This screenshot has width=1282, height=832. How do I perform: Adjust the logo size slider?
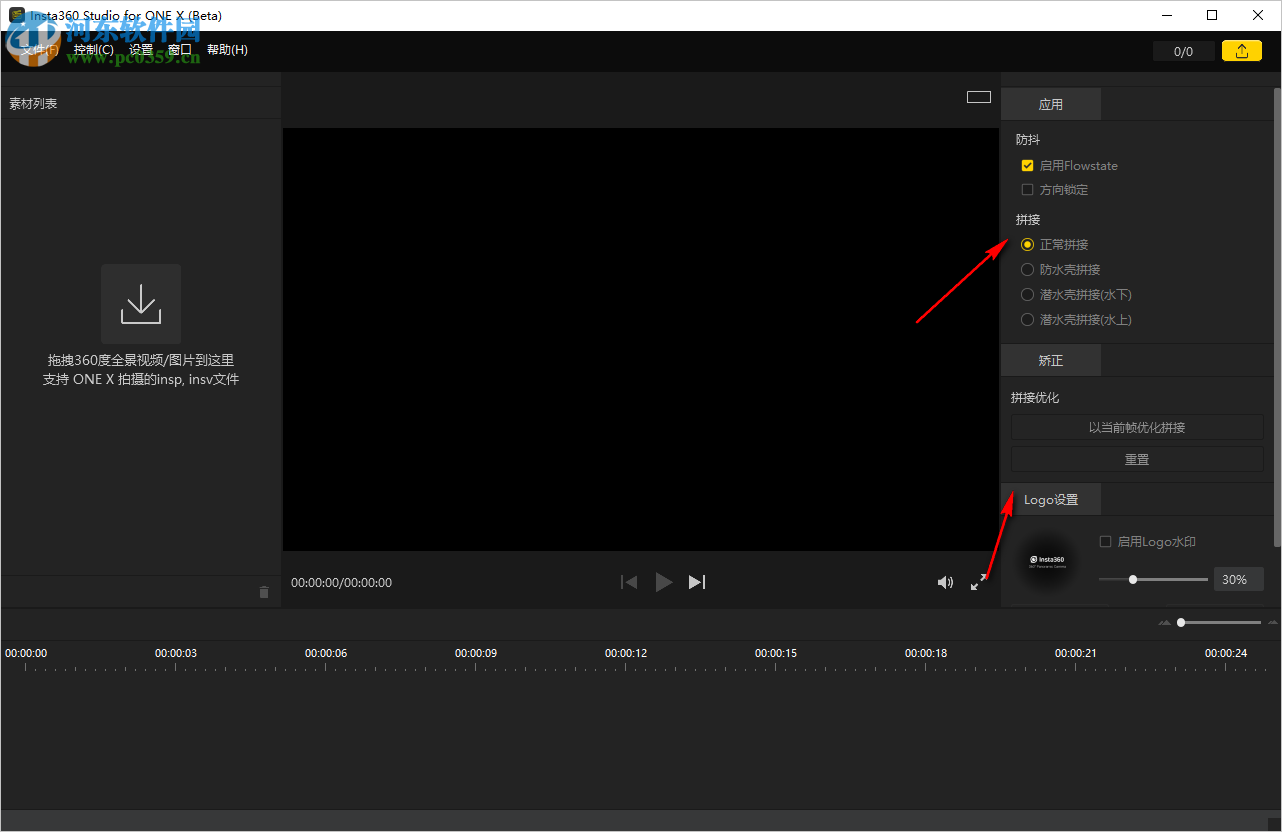1153,579
